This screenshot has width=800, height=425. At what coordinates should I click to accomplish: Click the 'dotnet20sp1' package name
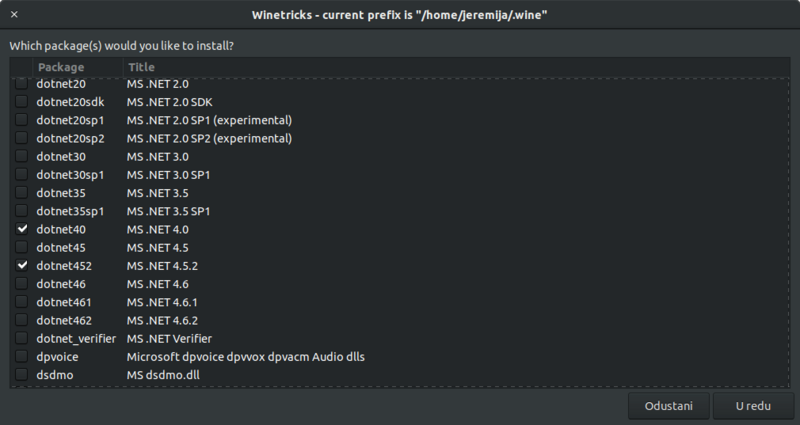70,120
